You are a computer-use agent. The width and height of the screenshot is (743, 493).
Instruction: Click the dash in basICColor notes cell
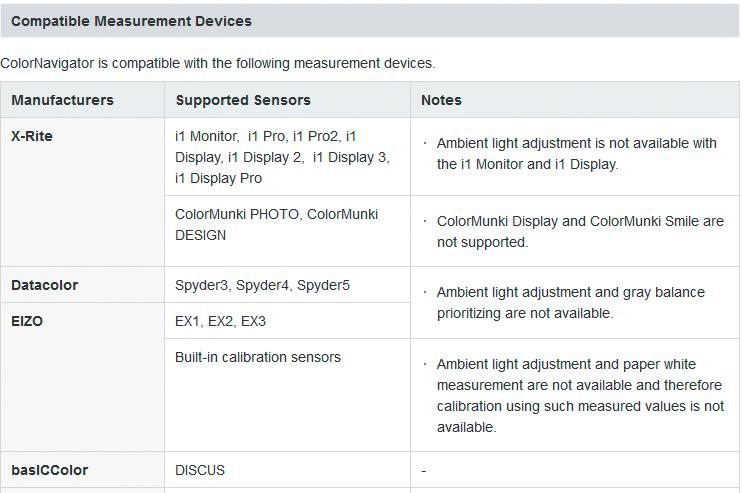(424, 471)
